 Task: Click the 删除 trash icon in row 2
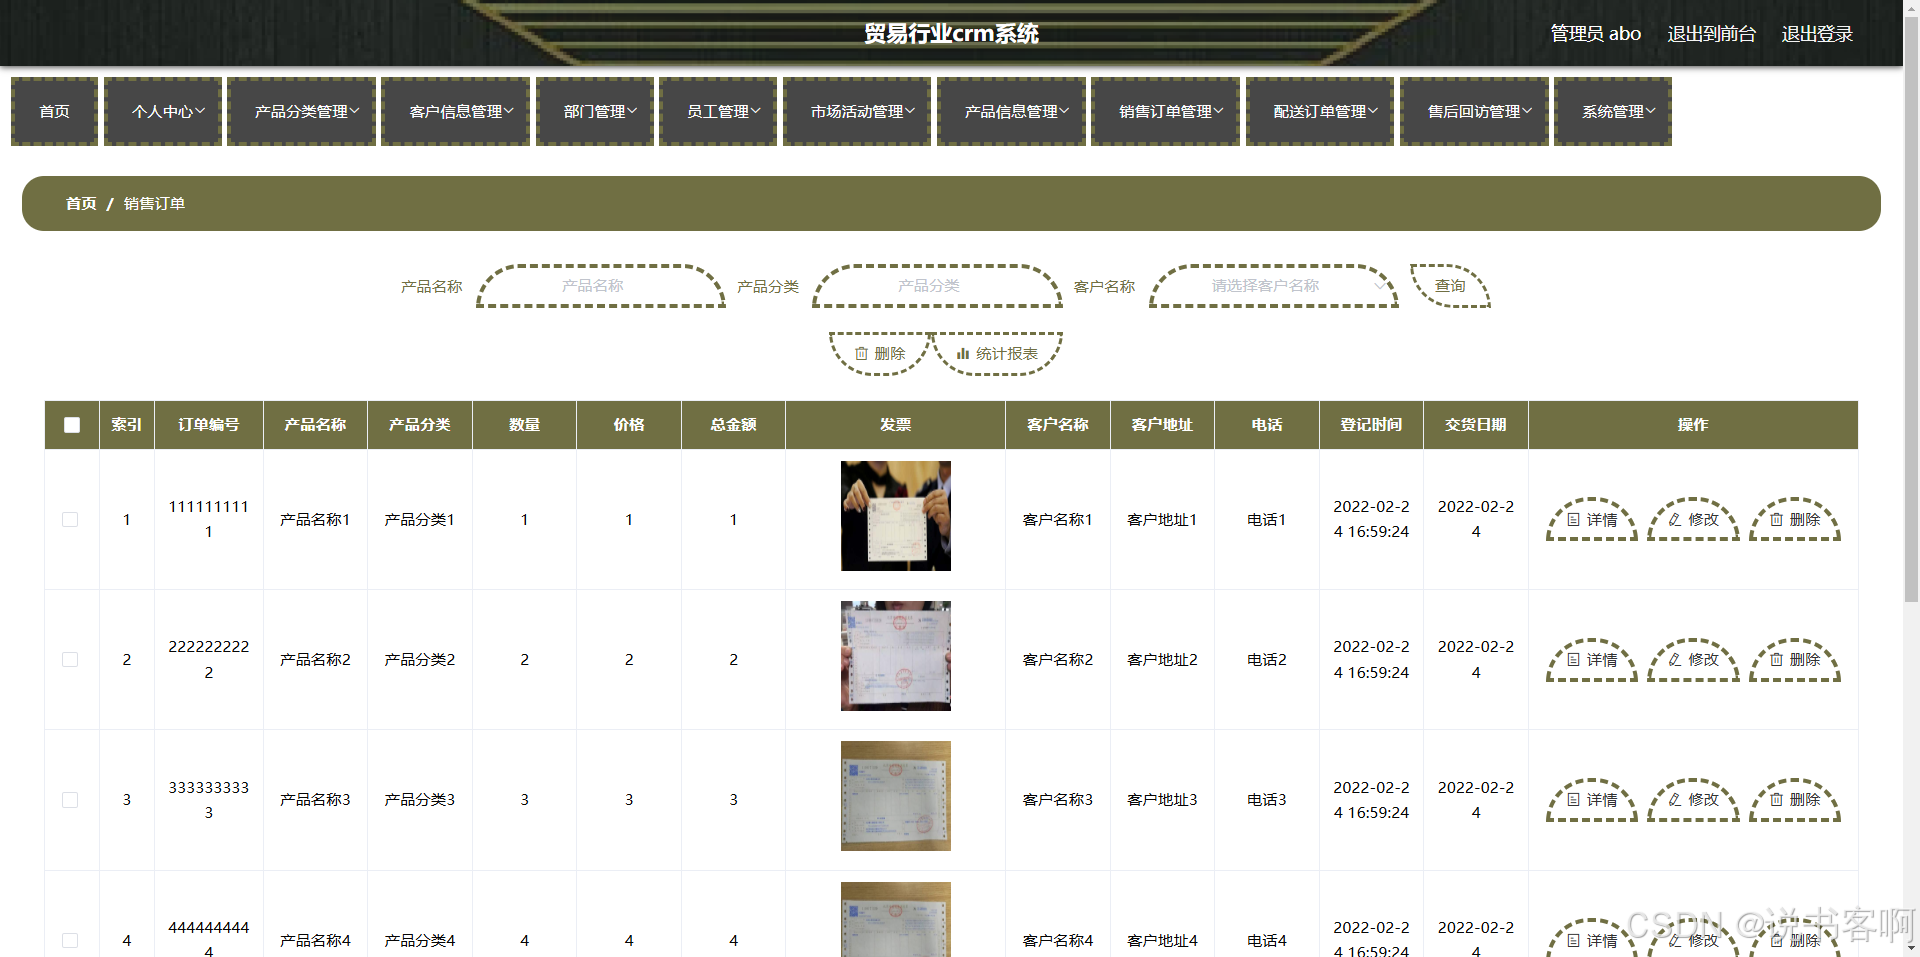point(1776,660)
